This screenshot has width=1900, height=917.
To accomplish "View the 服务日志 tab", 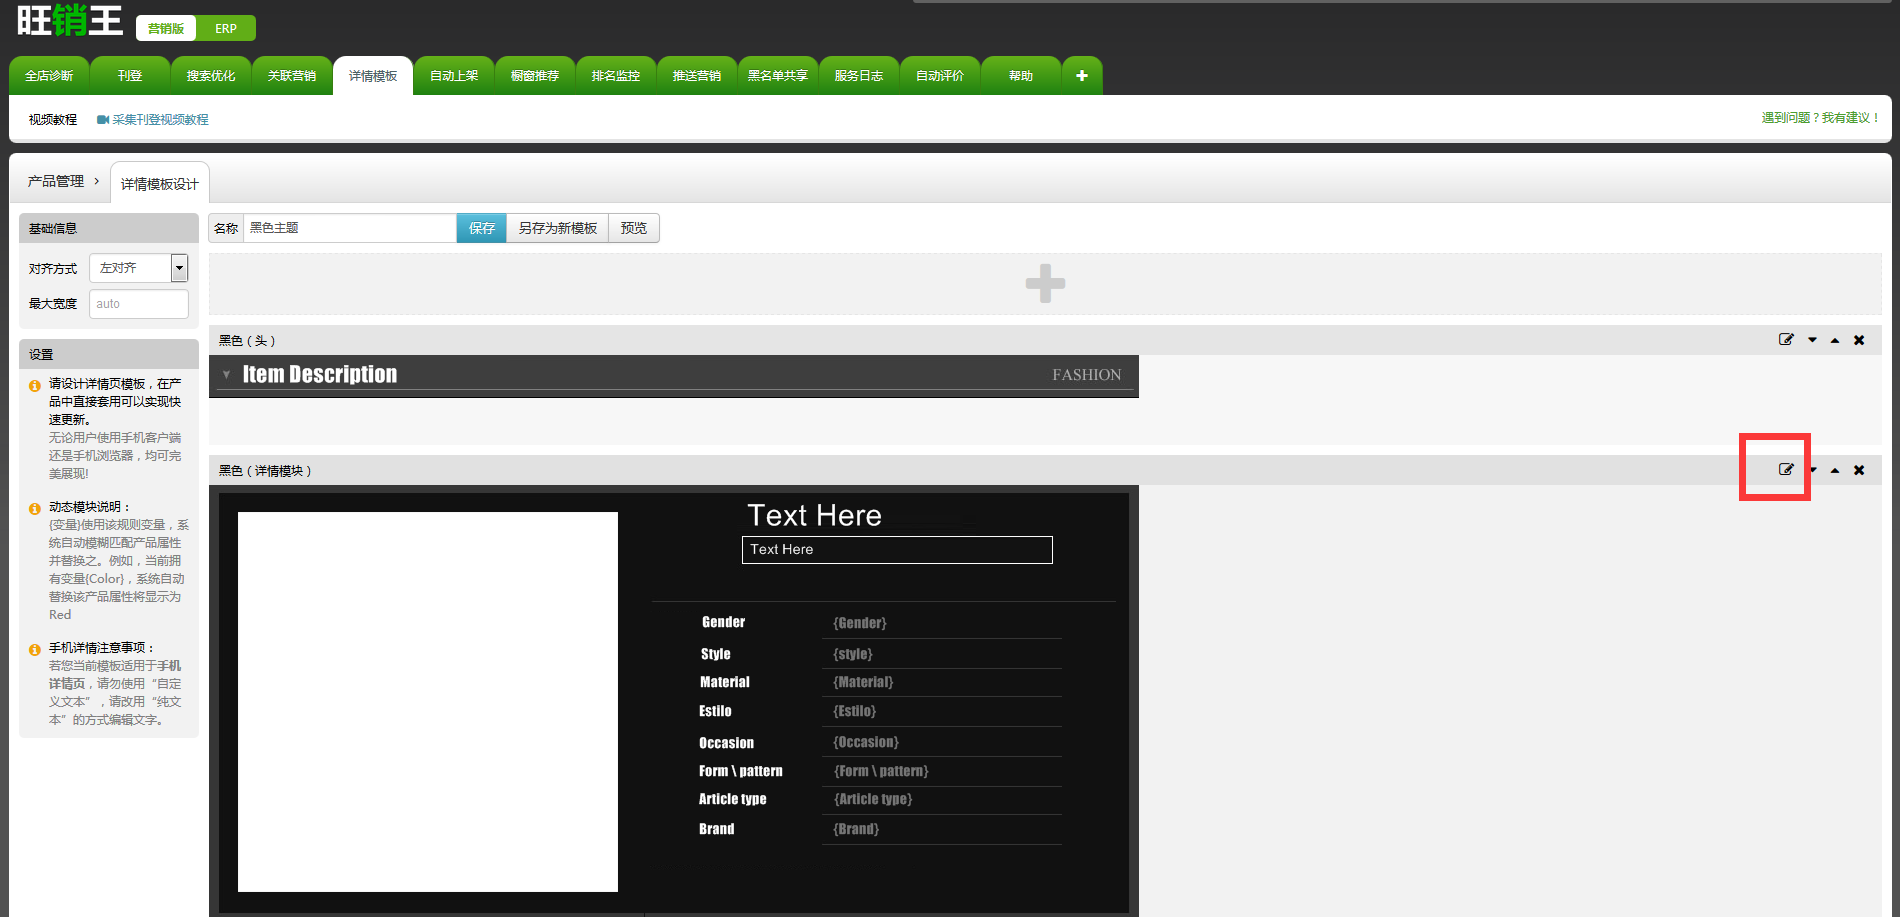I will tap(859, 76).
